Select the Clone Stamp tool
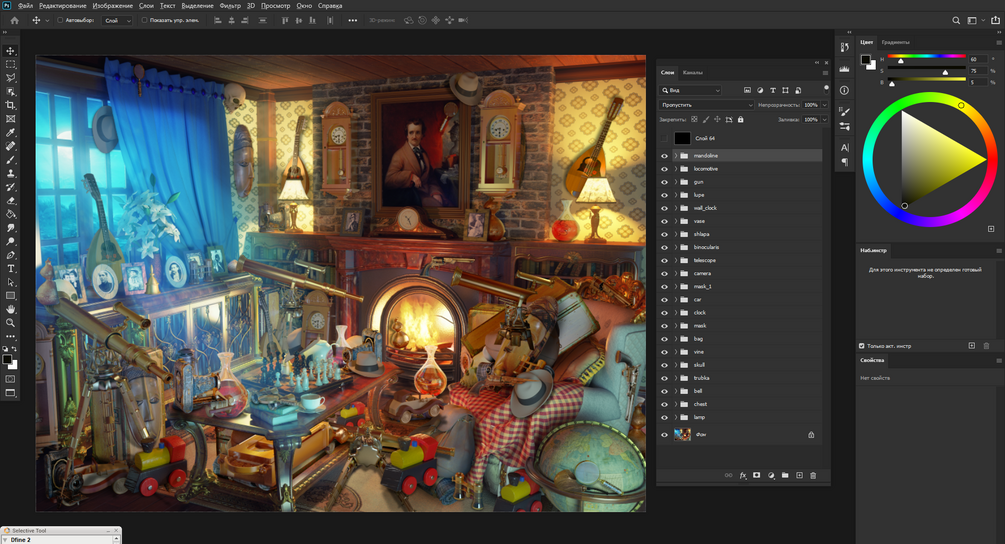Viewport: 1005px width, 544px height. [10, 173]
